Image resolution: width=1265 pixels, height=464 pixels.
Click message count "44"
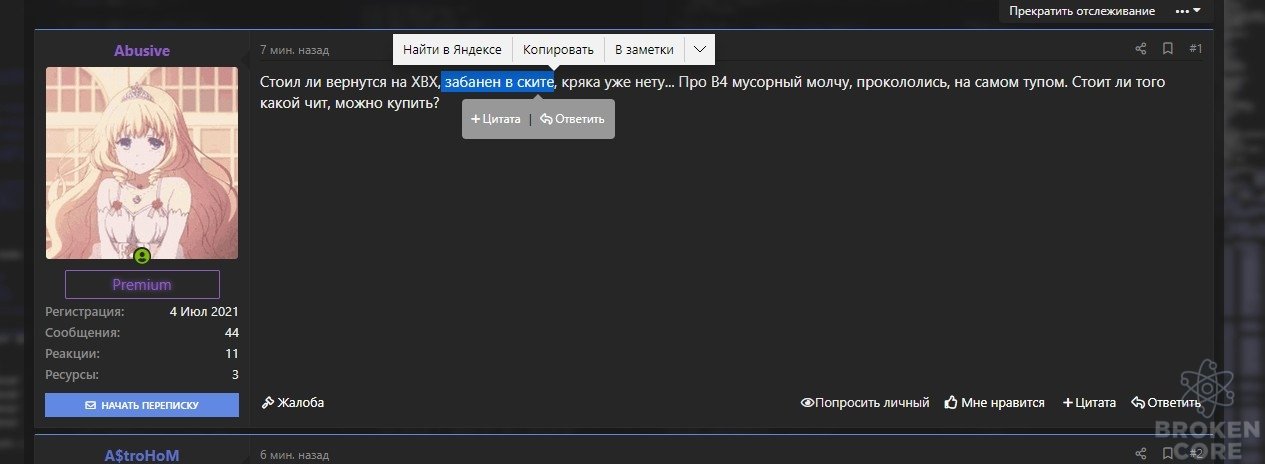(232, 332)
